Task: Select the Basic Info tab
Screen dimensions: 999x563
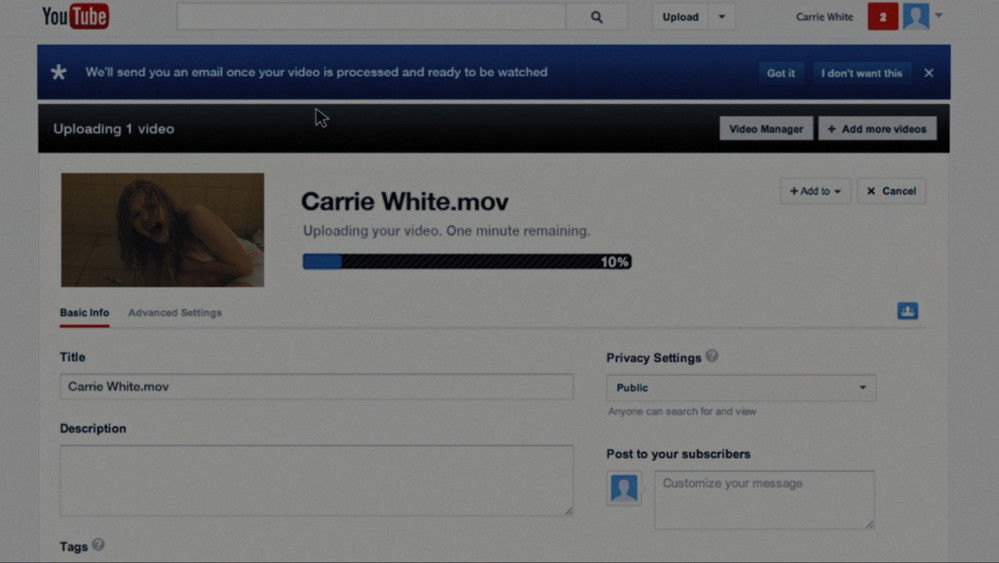Action: point(84,313)
